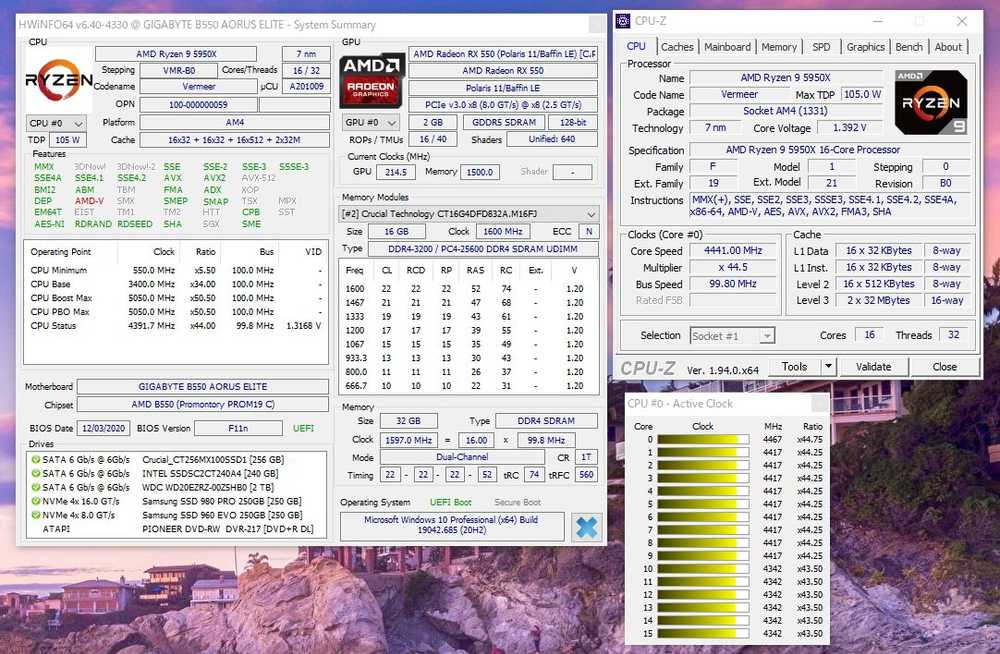Click status icon for Samsung SSD 960 EVO

click(x=36, y=515)
